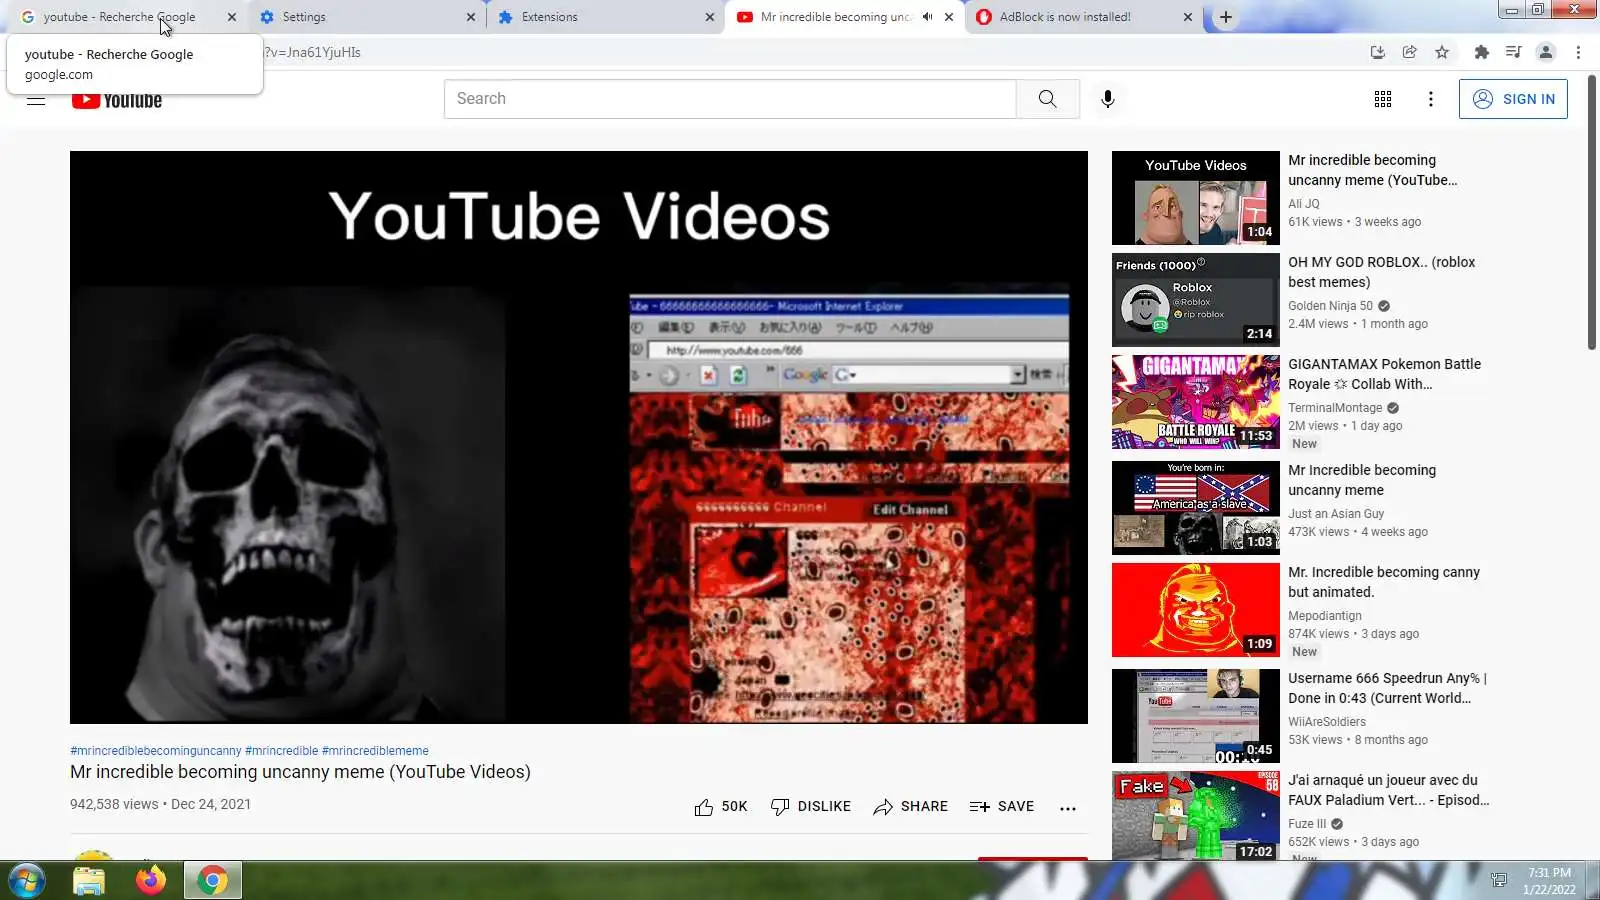
Task: Open a new browser tab
Action: (1226, 17)
